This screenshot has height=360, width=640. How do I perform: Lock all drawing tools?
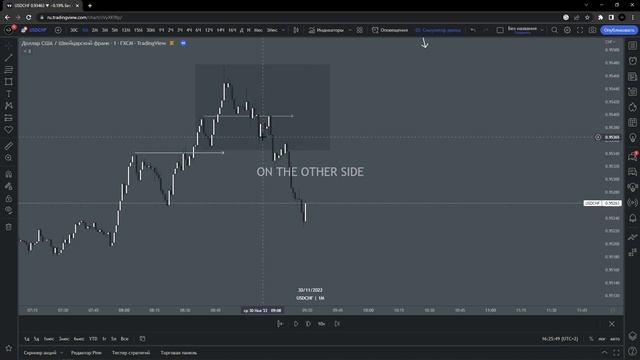click(9, 199)
